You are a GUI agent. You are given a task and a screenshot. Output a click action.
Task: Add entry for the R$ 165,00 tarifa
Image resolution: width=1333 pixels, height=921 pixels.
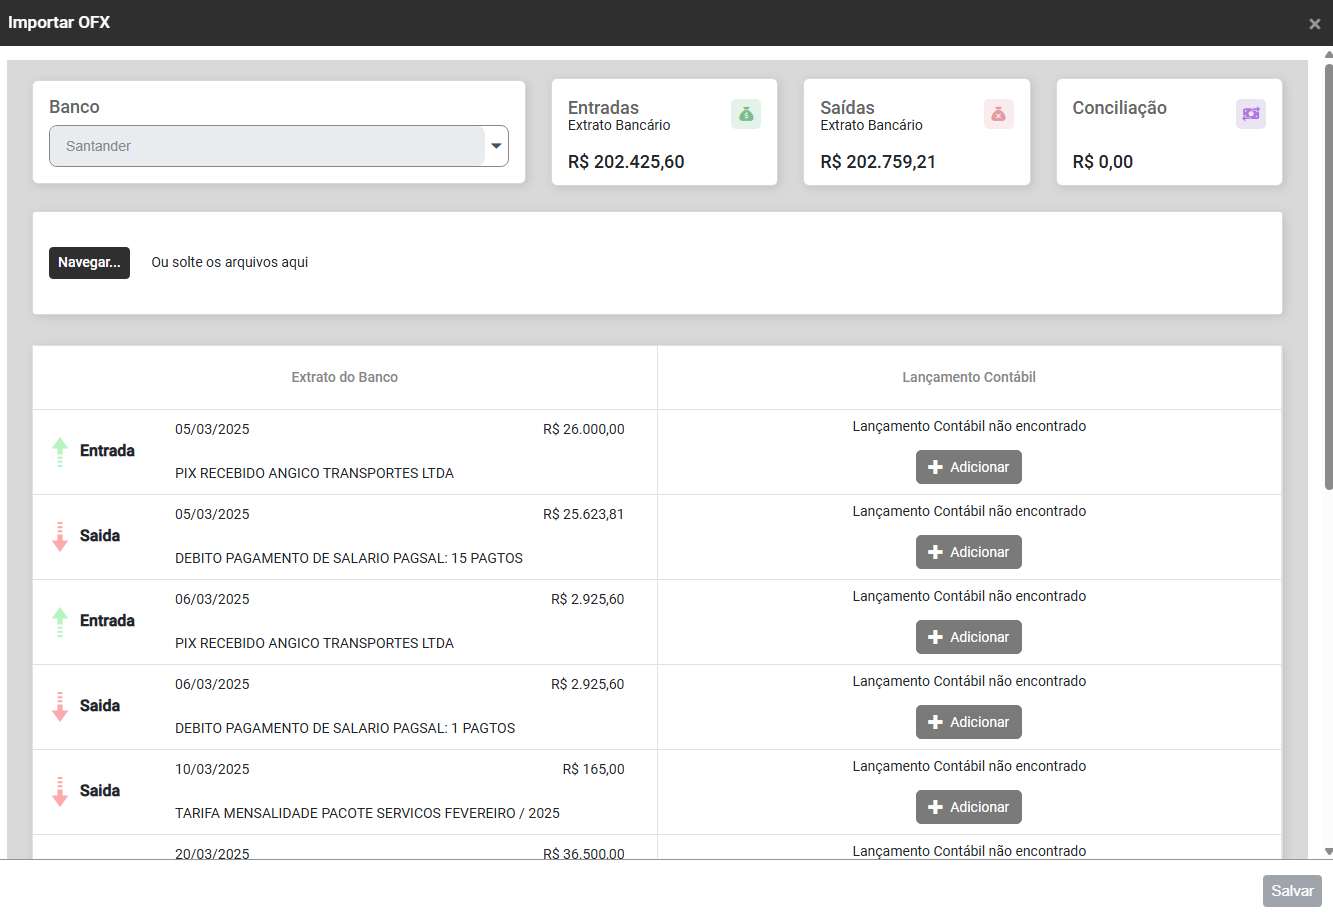pyautogui.click(x=968, y=807)
